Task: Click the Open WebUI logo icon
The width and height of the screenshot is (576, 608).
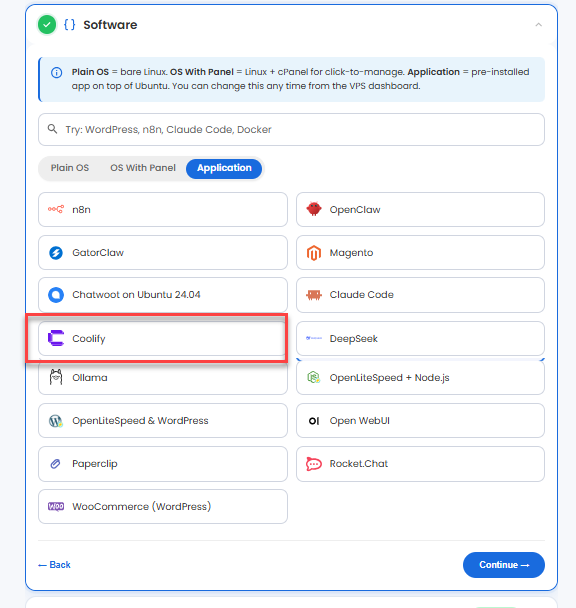Action: click(x=314, y=421)
